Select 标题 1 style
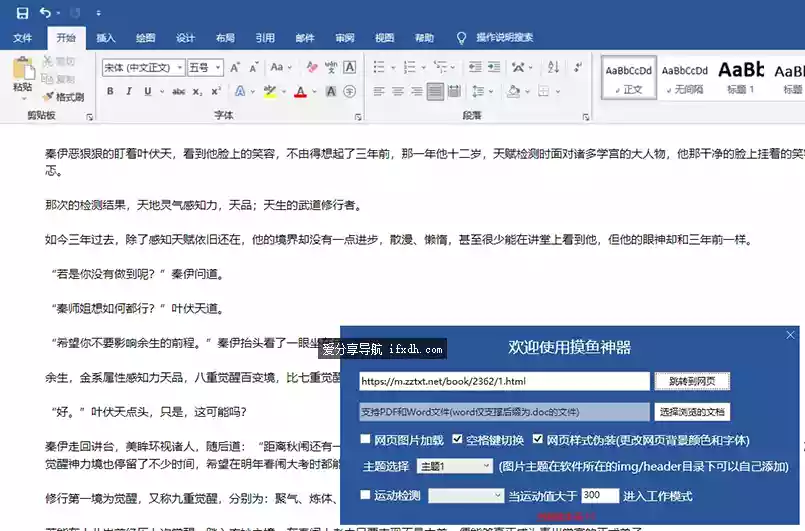This screenshot has height=531, width=805. click(x=740, y=78)
